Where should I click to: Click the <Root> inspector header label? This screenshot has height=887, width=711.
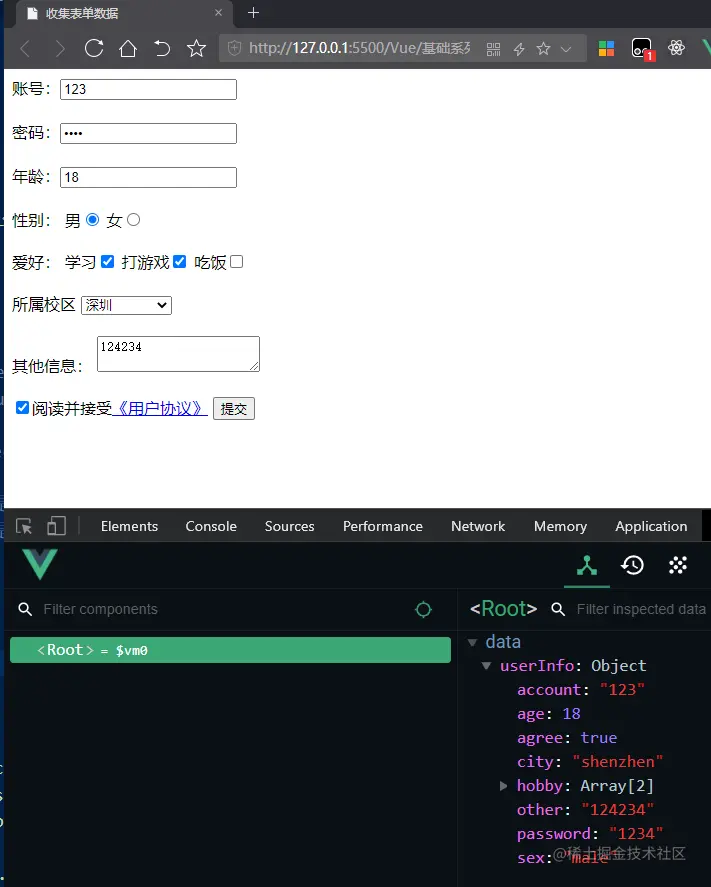[503, 609]
